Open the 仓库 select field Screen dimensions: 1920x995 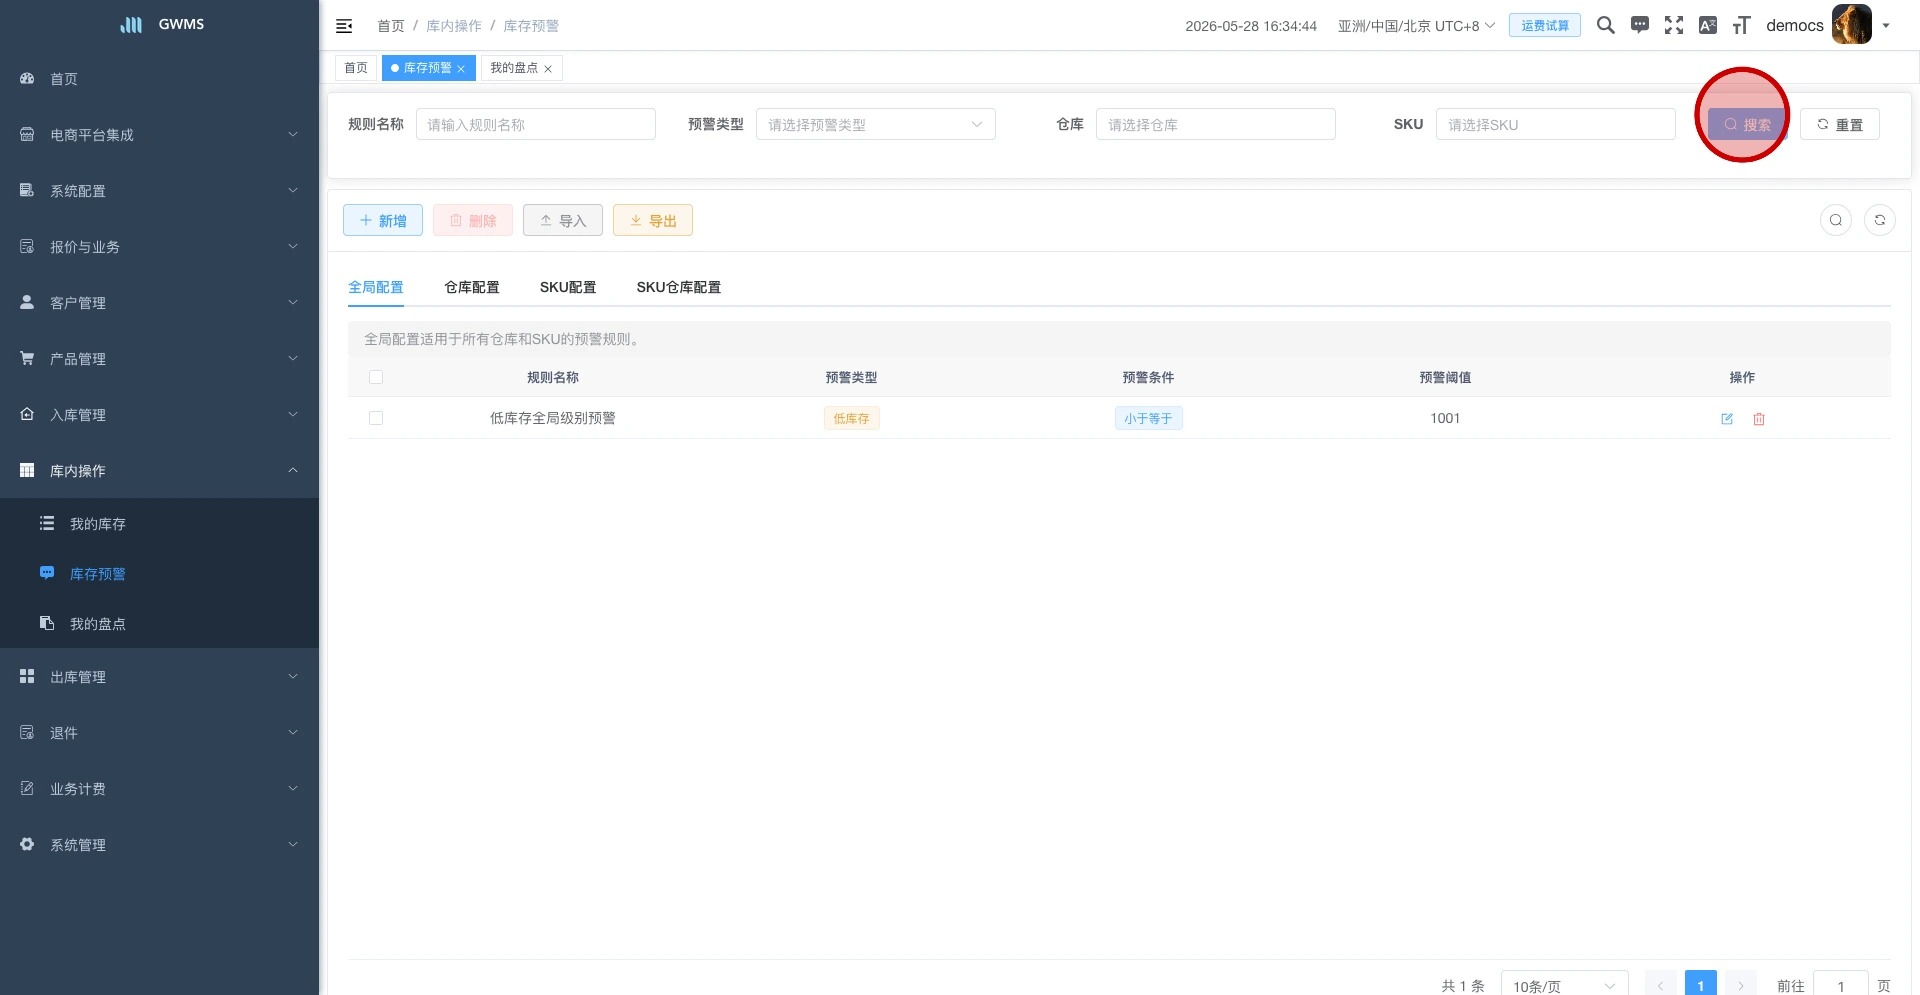click(x=1216, y=124)
